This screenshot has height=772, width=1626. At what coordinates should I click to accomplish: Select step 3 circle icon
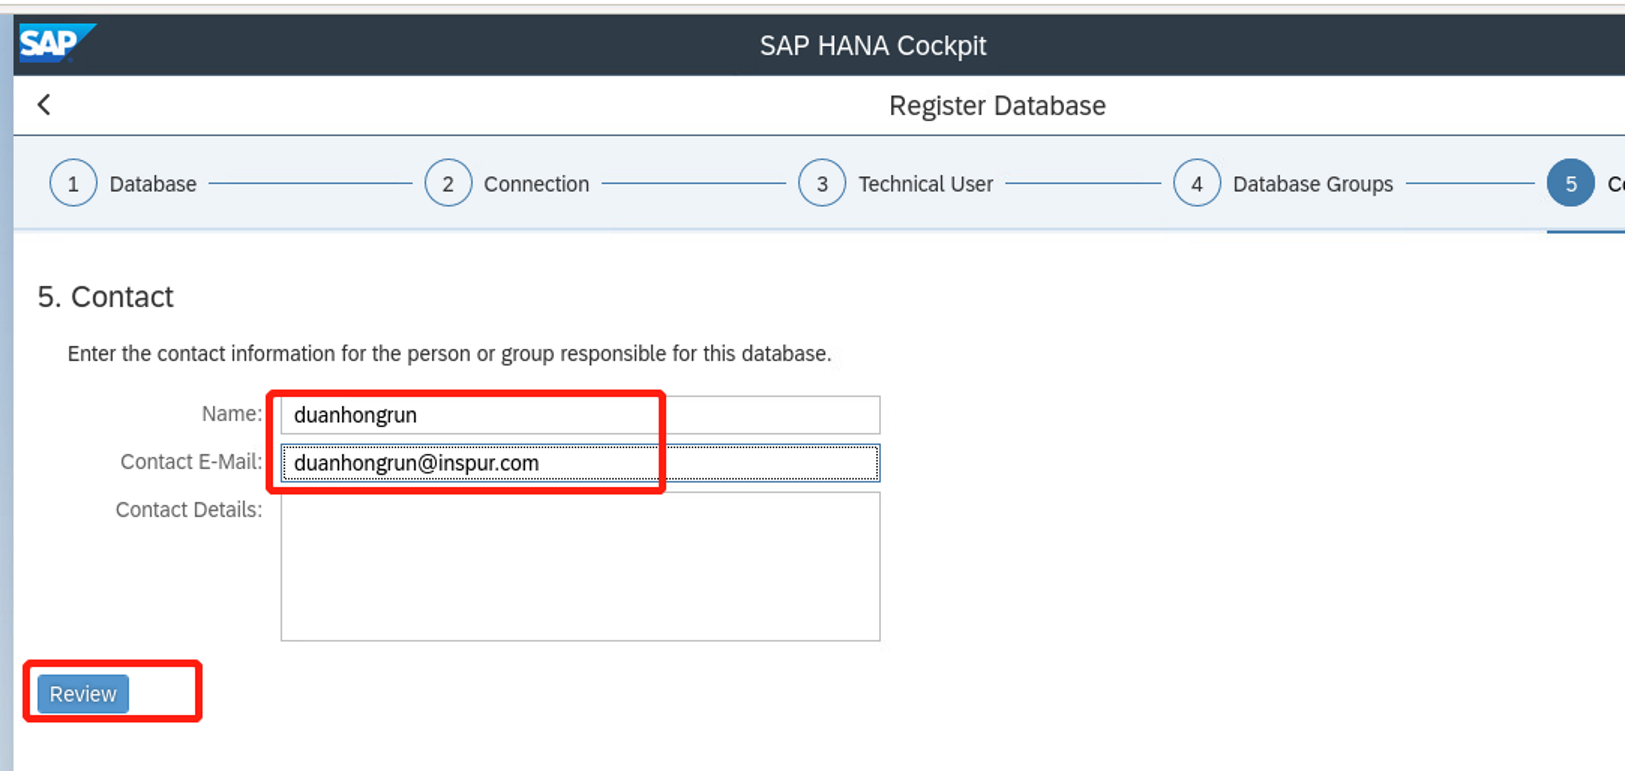(822, 184)
